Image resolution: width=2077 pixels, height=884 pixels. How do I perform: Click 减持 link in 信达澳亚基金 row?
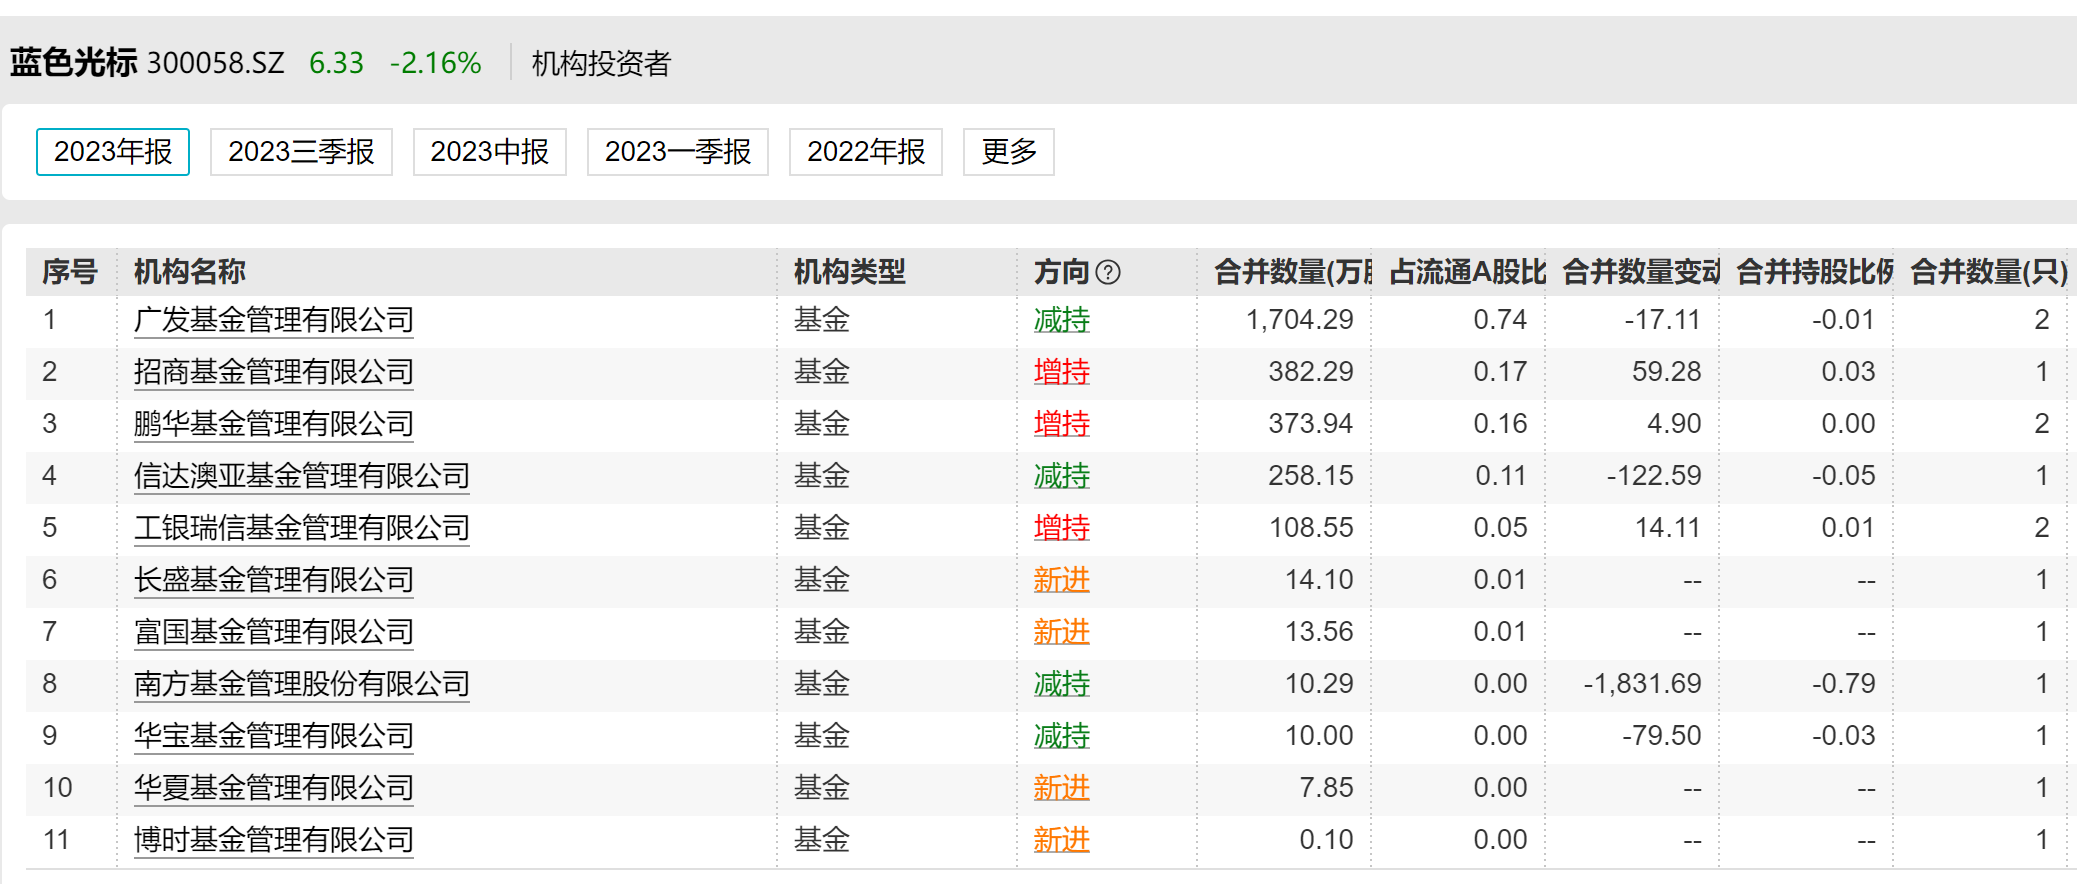[1062, 476]
